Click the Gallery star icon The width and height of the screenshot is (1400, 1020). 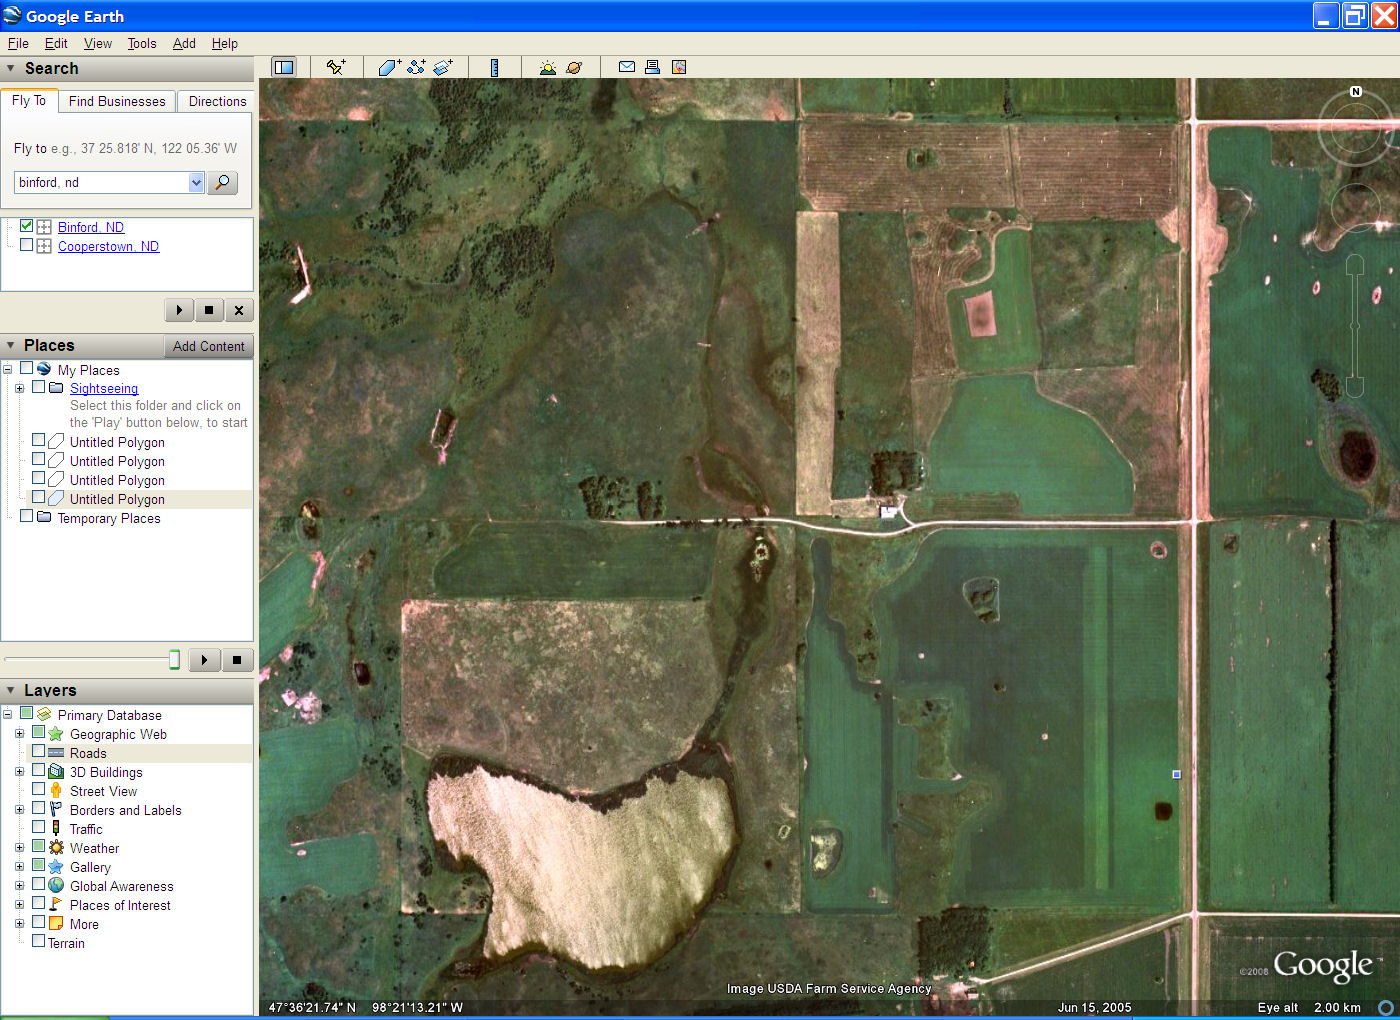point(56,867)
